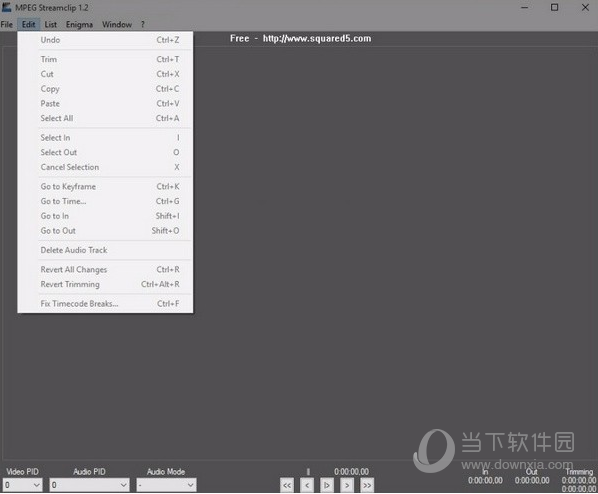
Task: Click the current time 0:00:00,00 readout
Action: tap(352, 472)
